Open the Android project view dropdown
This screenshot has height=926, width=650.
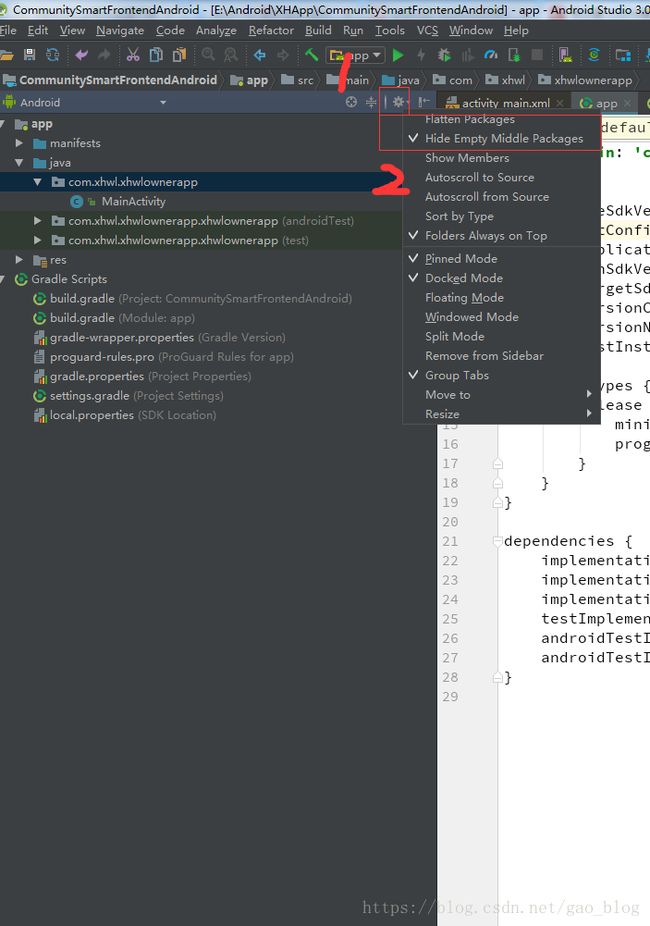pyautogui.click(x=163, y=102)
